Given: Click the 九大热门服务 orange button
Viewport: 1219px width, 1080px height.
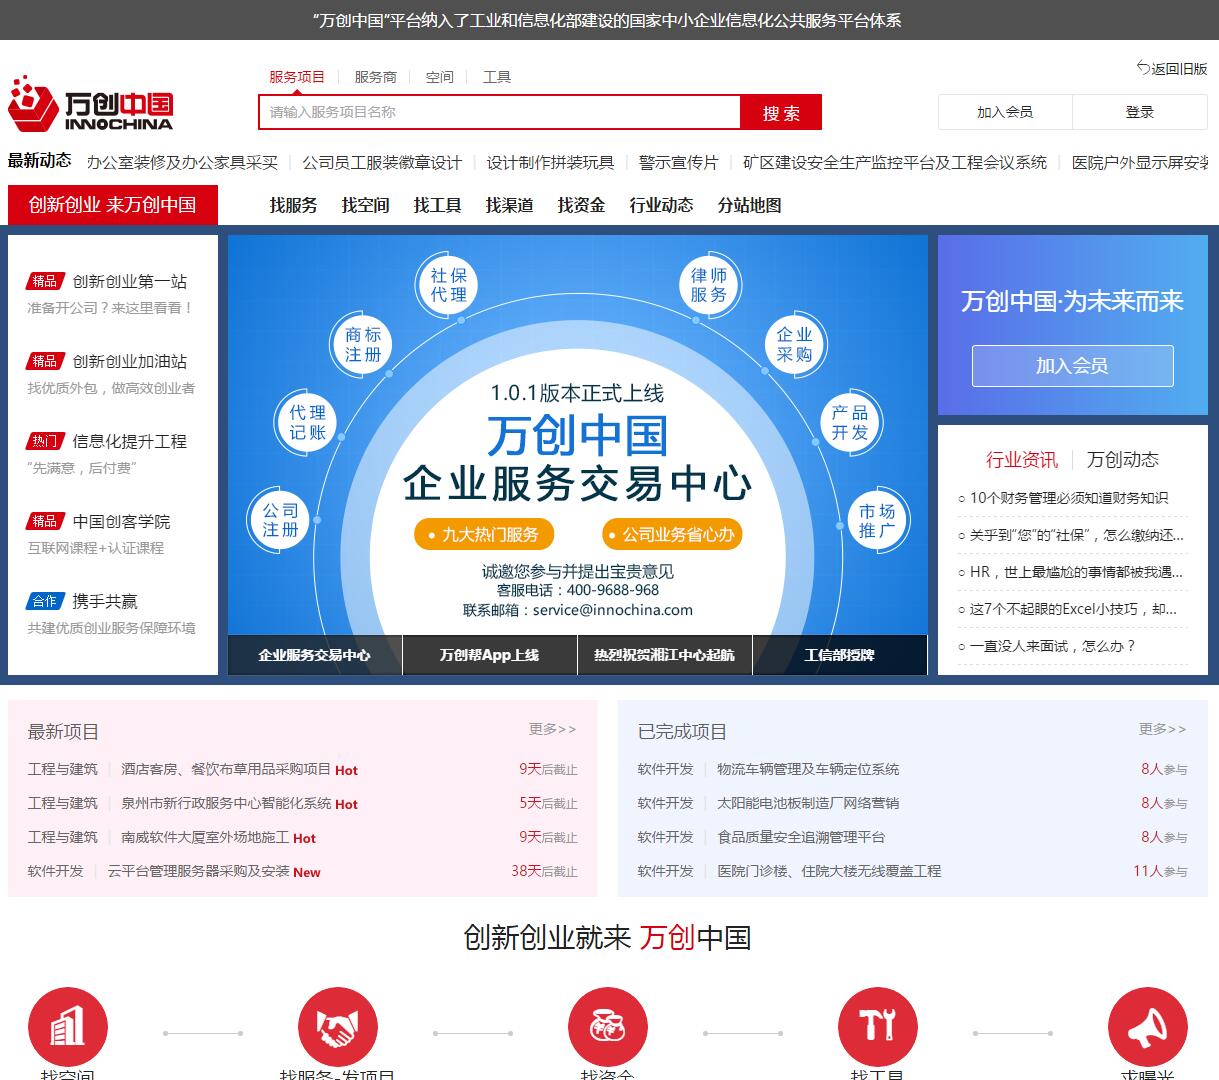Looking at the screenshot, I should (484, 535).
